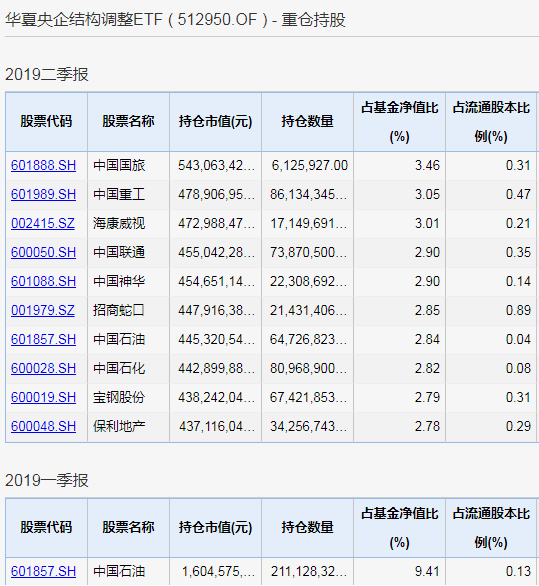The width and height of the screenshot is (539, 586).
Task: Click 股票代码 header in 2019二季报 table
Action: pyautogui.click(x=46, y=121)
